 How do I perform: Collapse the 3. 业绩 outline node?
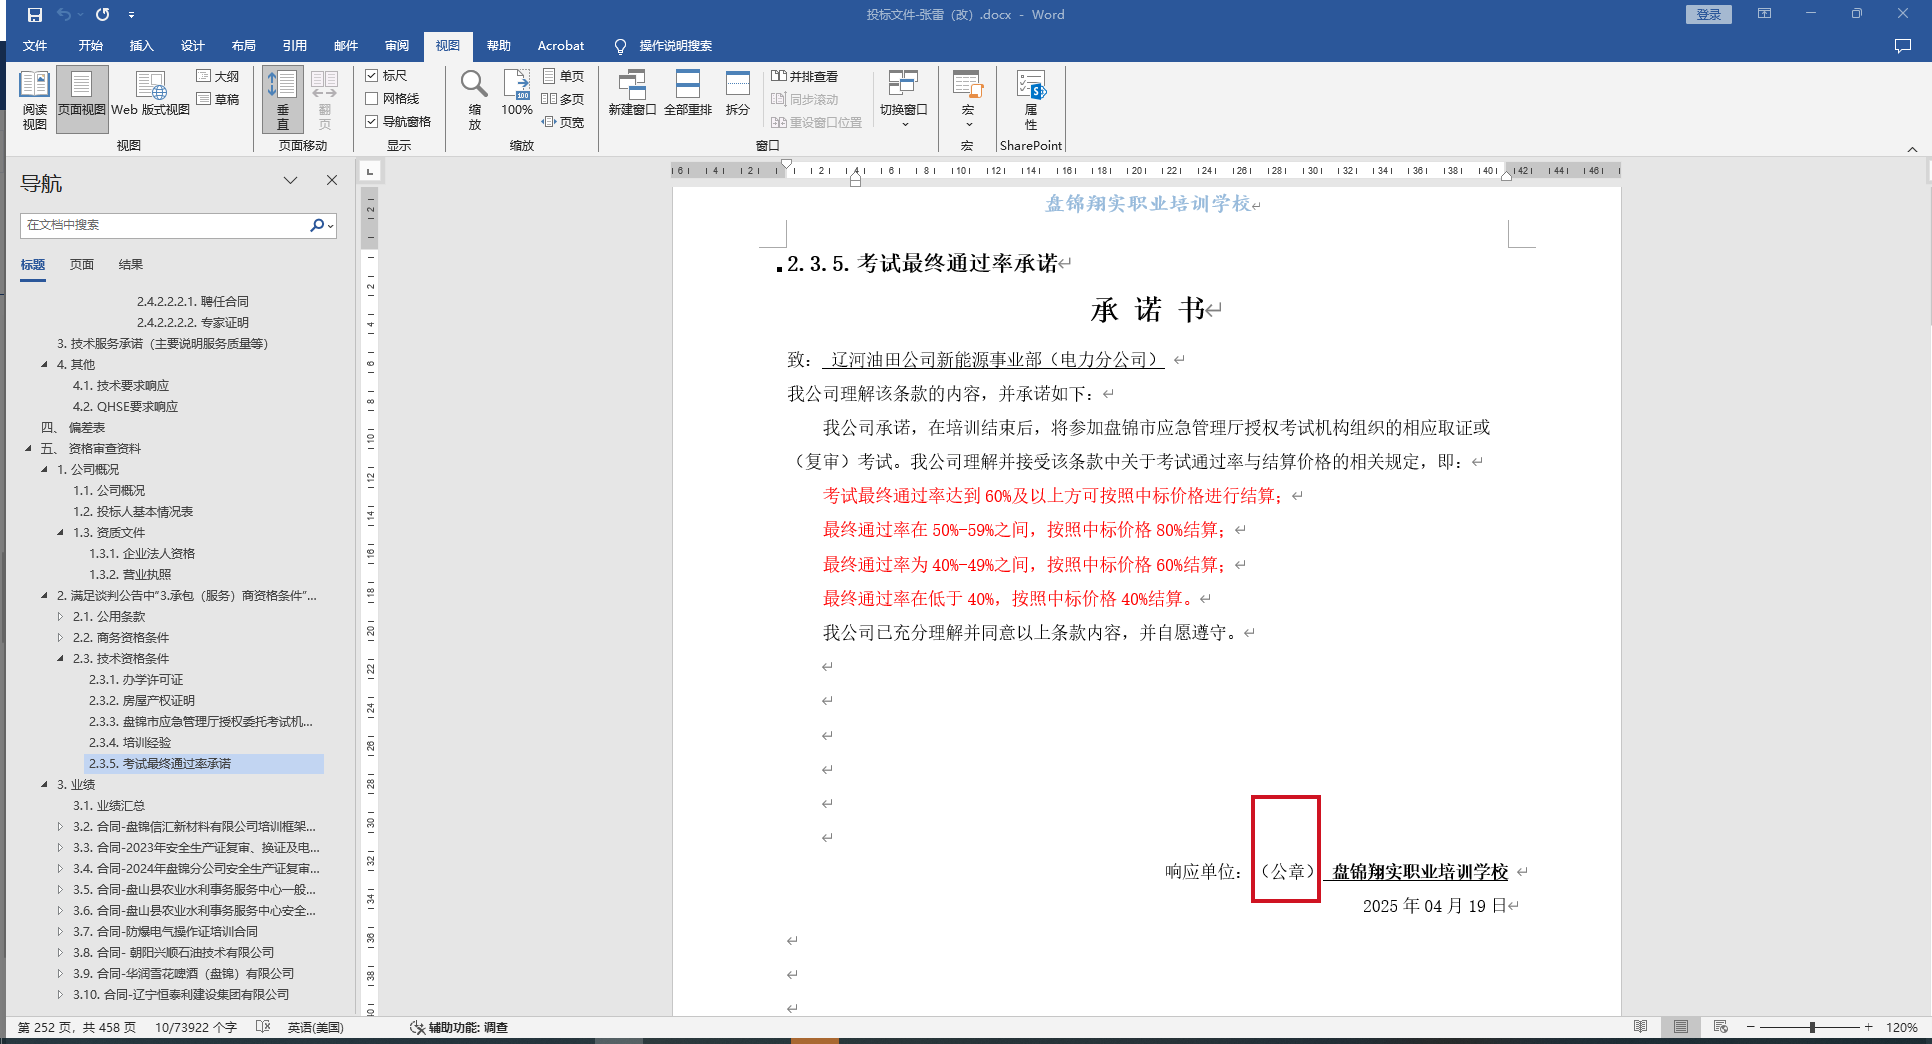click(x=44, y=785)
